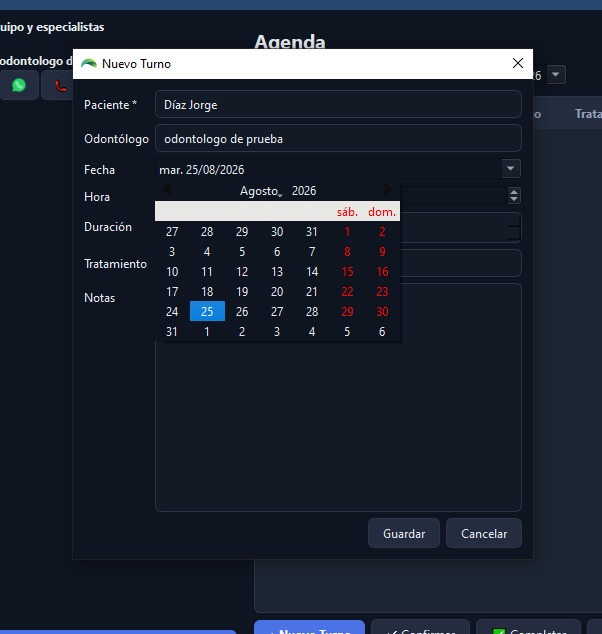Choose day 21 in the calendar
Screen dimensions: 602x634
click(x=312, y=292)
